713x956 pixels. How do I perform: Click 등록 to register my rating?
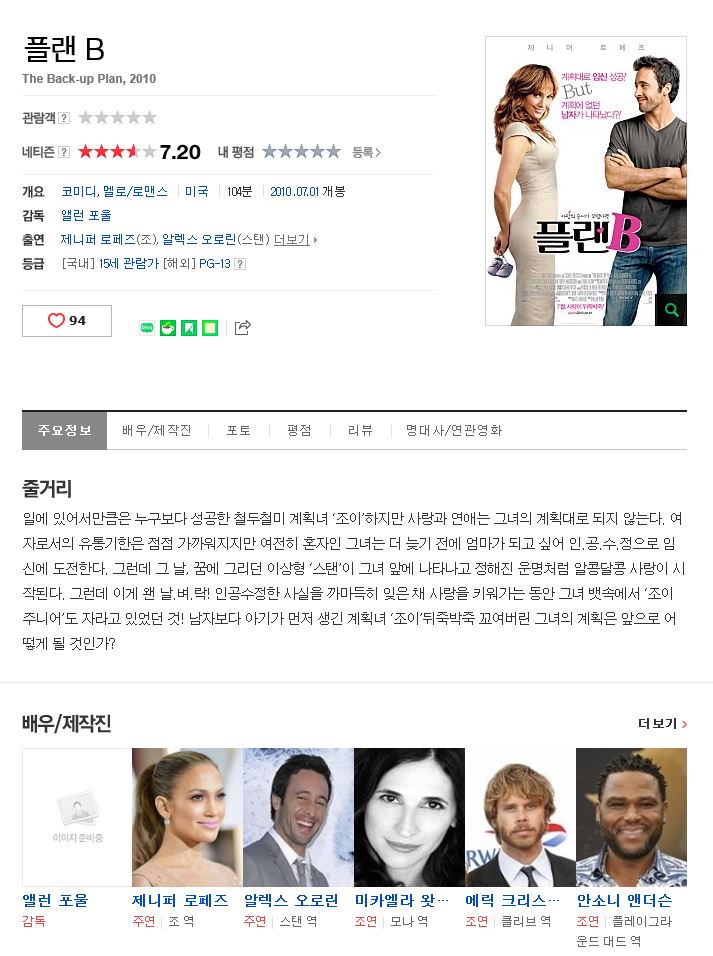pyautogui.click(x=366, y=152)
